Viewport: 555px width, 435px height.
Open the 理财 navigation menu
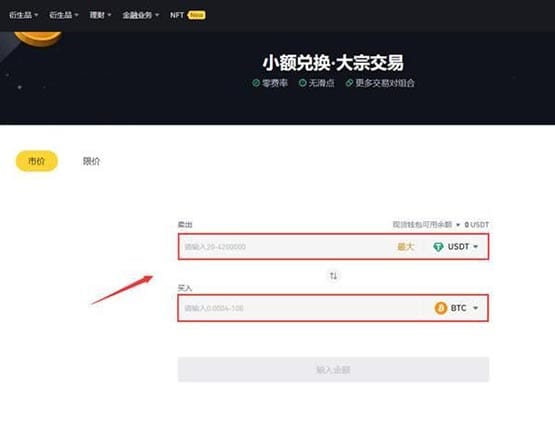100,15
